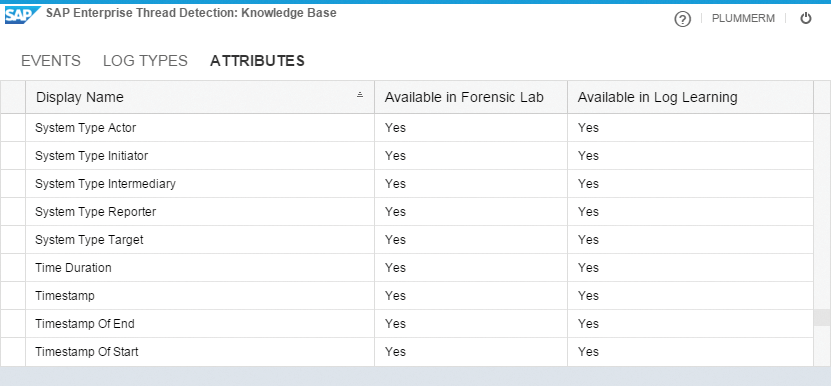Screen dimensions: 831x386
Task: Switch to the EVENTS tab
Action: (x=51, y=61)
